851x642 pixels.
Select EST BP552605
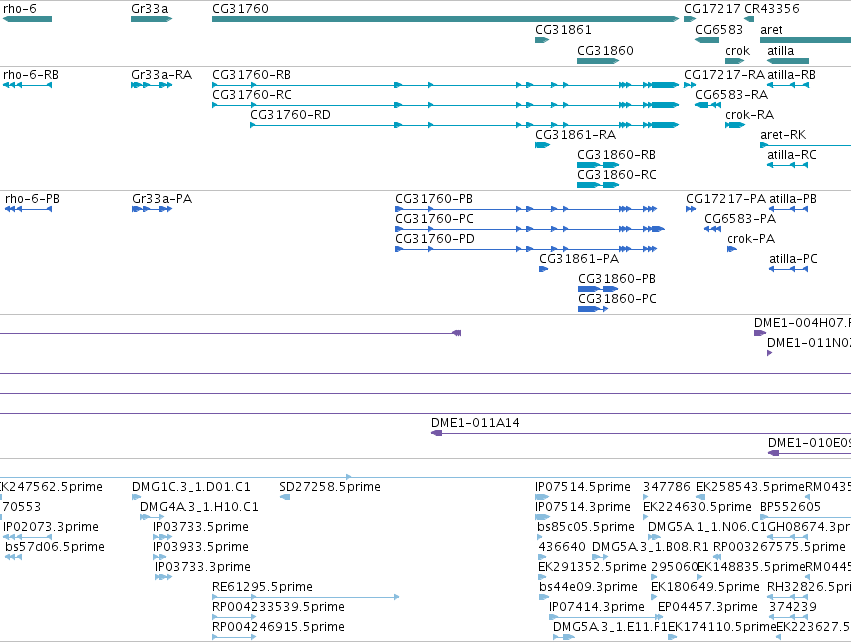tap(790, 507)
